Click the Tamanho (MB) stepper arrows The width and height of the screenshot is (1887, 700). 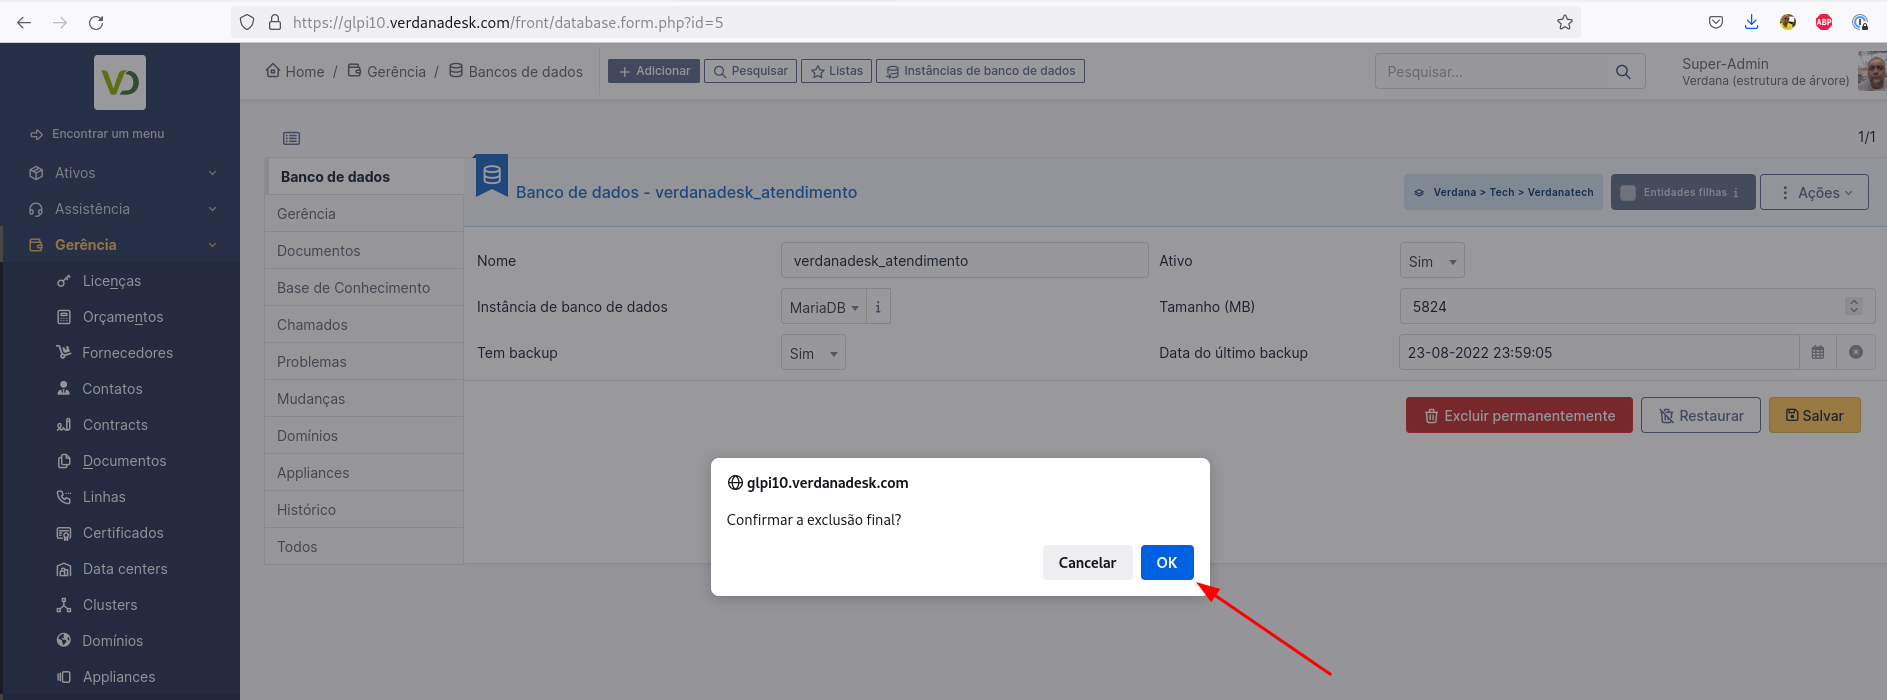[1854, 306]
